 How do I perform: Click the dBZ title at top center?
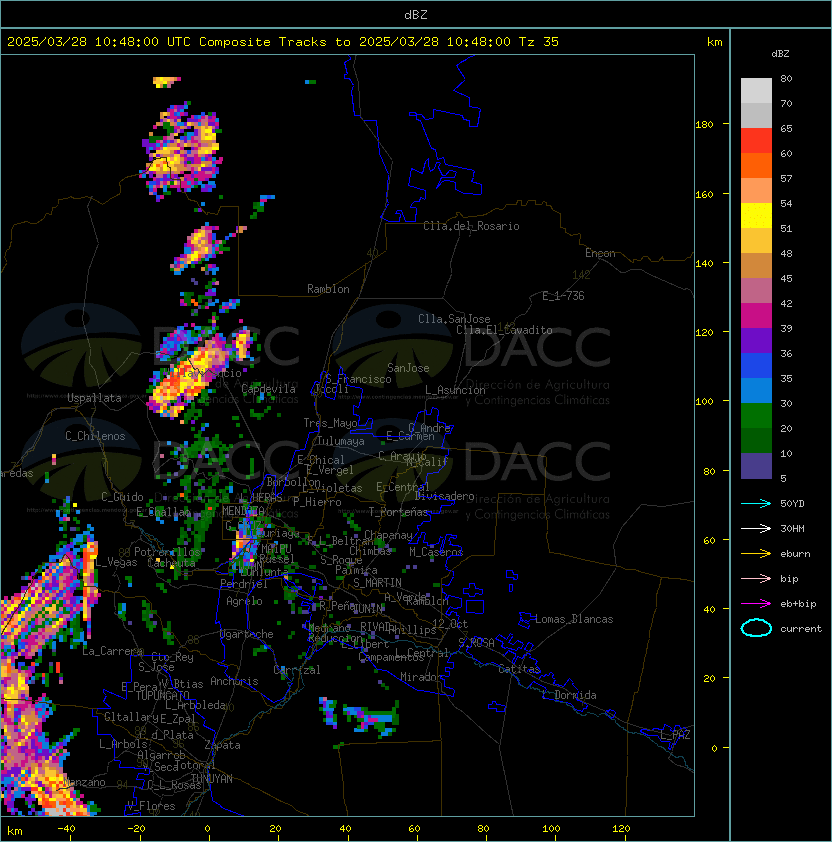tap(416, 15)
